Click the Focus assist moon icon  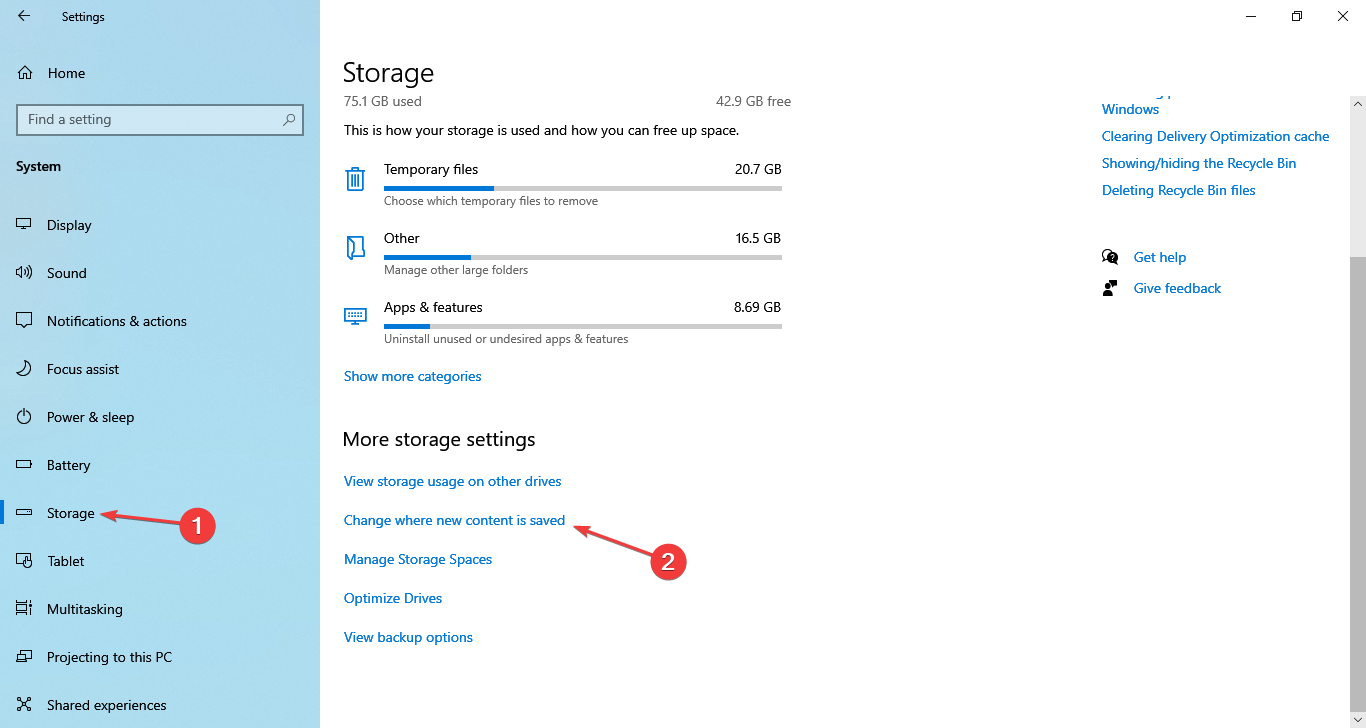(x=24, y=369)
